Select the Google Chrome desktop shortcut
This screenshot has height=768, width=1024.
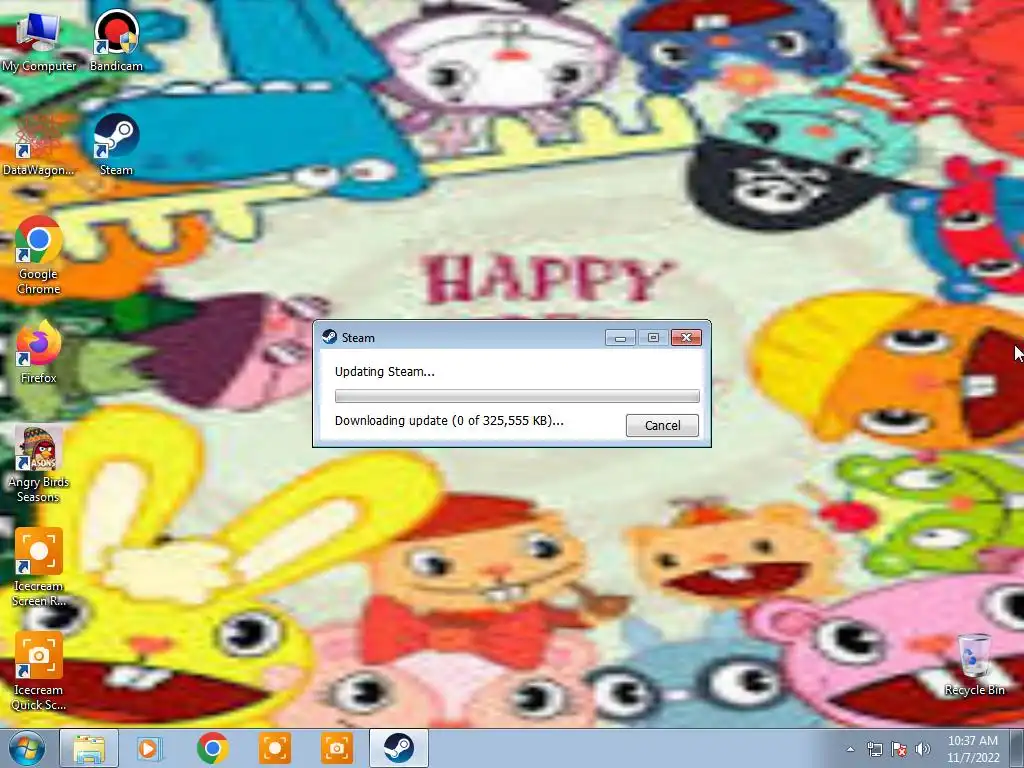(x=39, y=255)
